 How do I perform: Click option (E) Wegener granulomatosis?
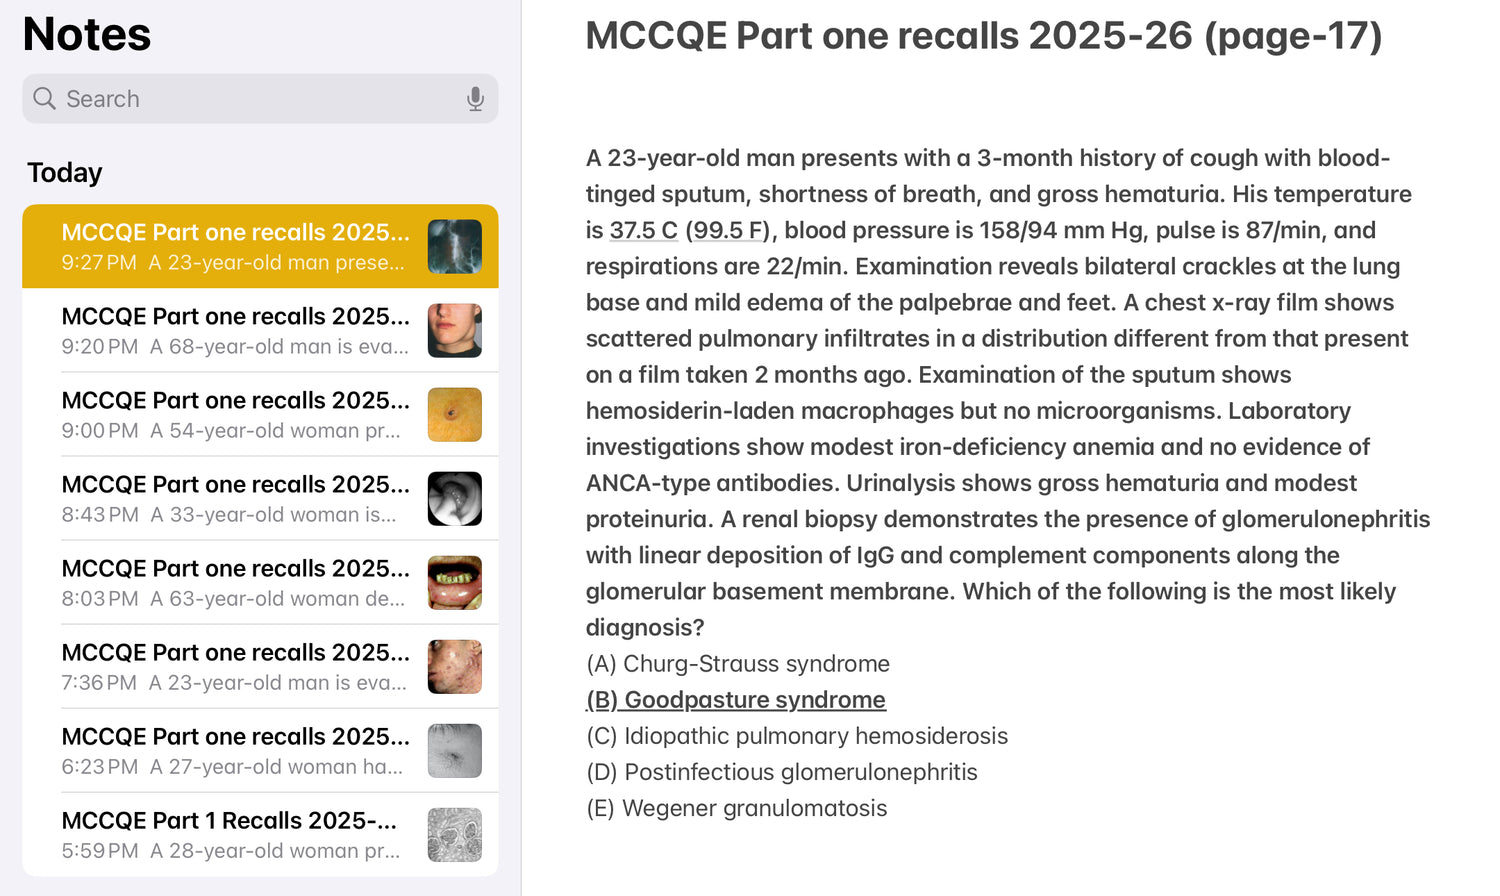[x=736, y=808]
